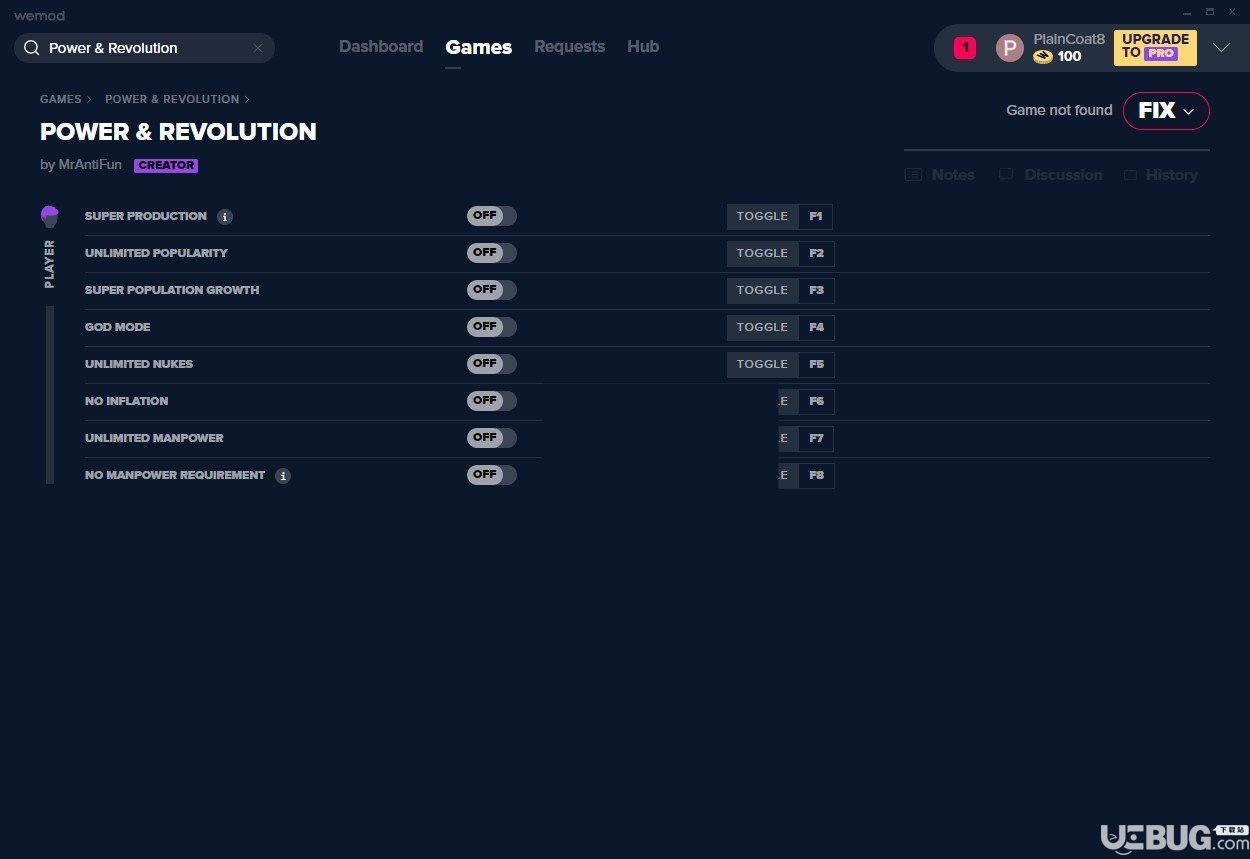Open creator MrAntiFun's profile link
The height and width of the screenshot is (859, 1250).
point(90,165)
